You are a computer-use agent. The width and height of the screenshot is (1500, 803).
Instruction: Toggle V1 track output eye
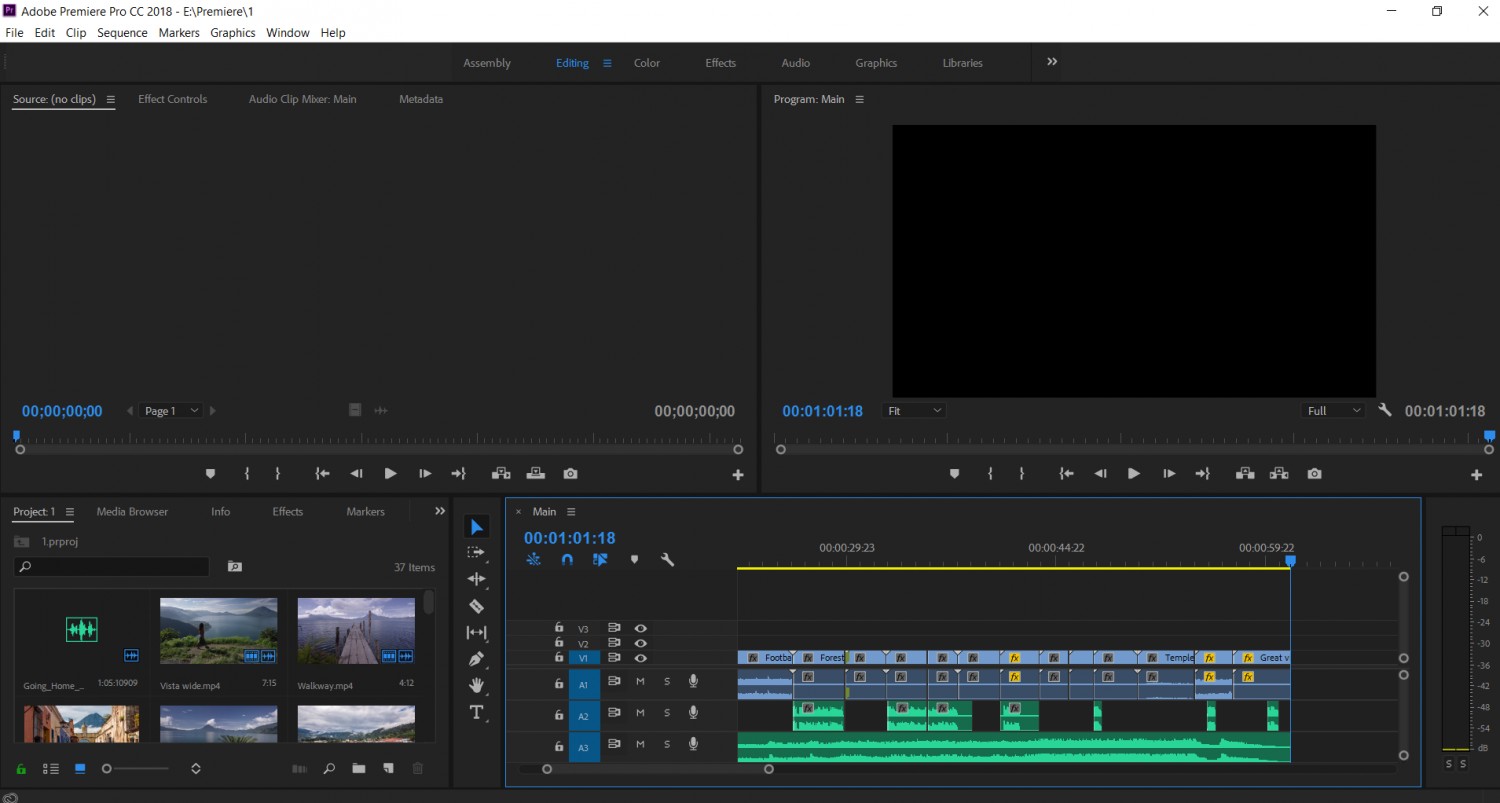pyautogui.click(x=641, y=658)
